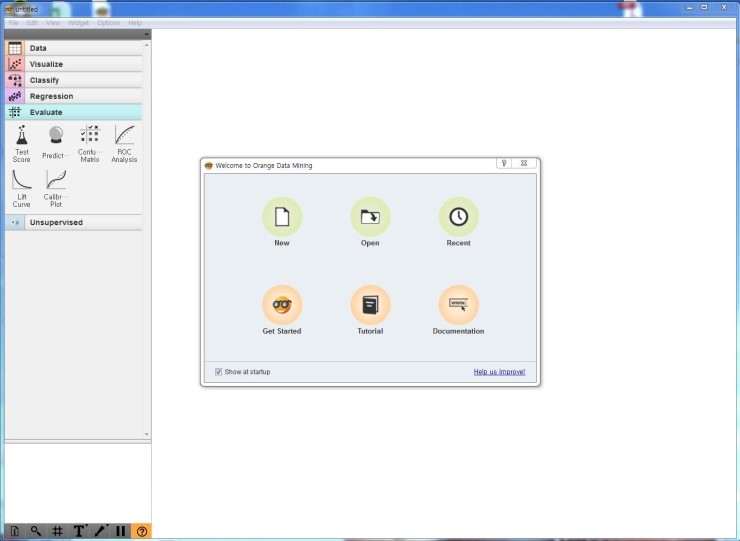The height and width of the screenshot is (541, 740).
Task: Uncheck Show at startup checkbox
Action: point(219,372)
